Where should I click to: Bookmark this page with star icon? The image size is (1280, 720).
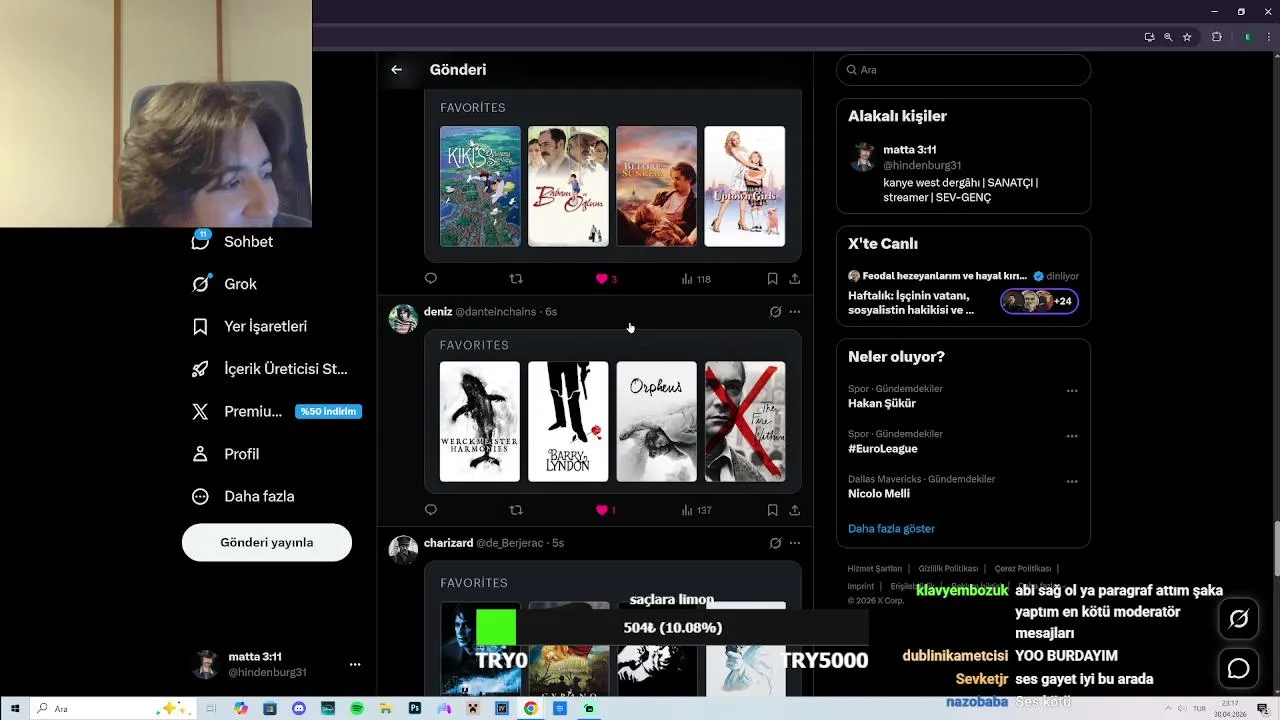click(1187, 37)
